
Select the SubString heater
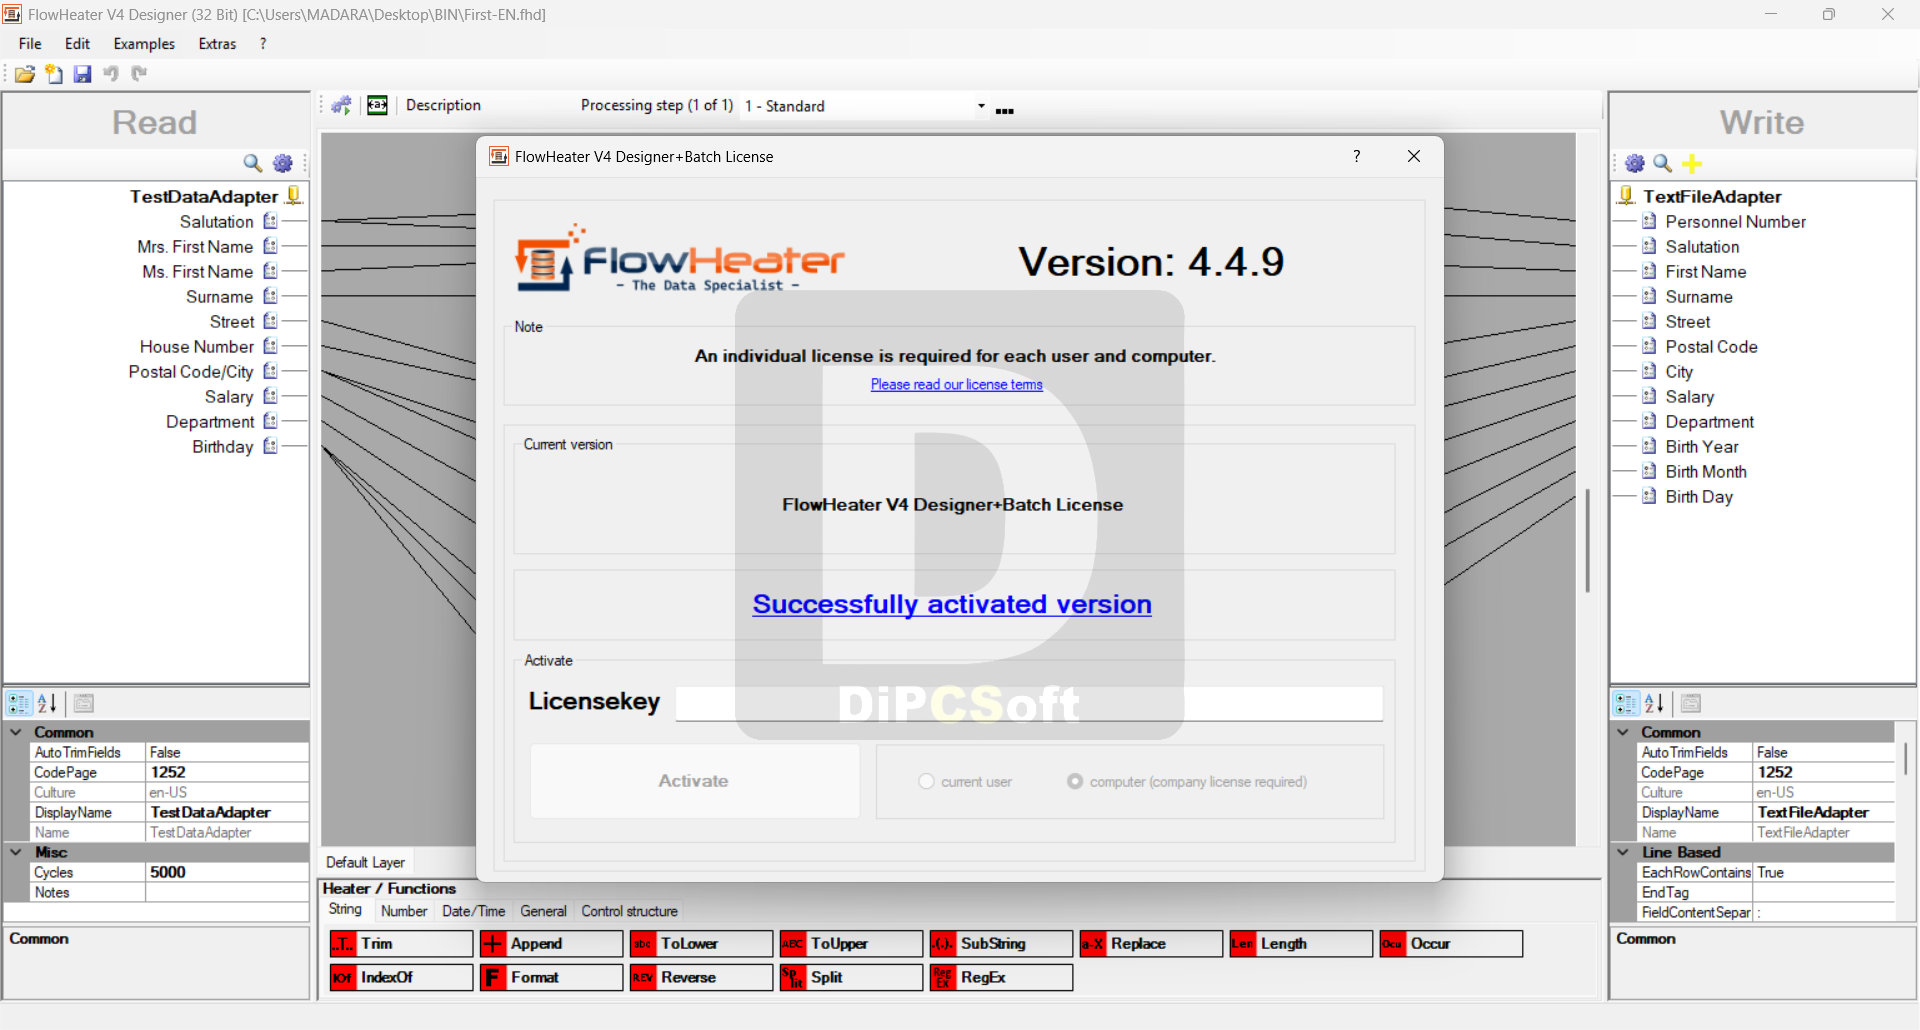tap(1001, 944)
